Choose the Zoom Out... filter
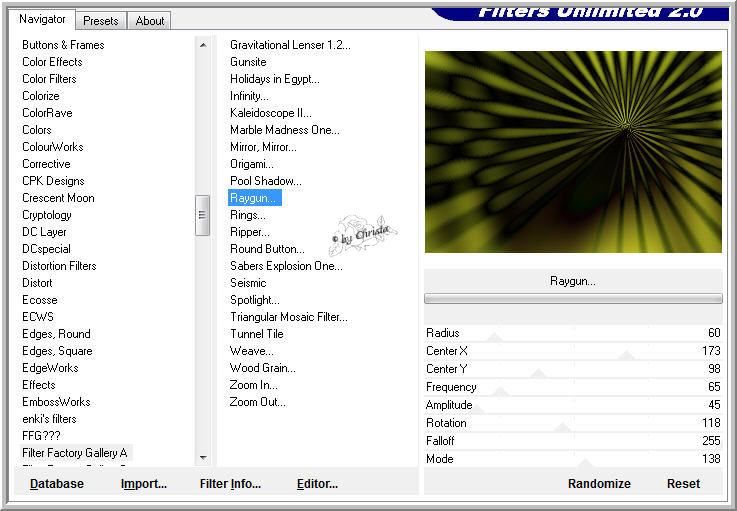The width and height of the screenshot is (737, 511). click(x=257, y=402)
